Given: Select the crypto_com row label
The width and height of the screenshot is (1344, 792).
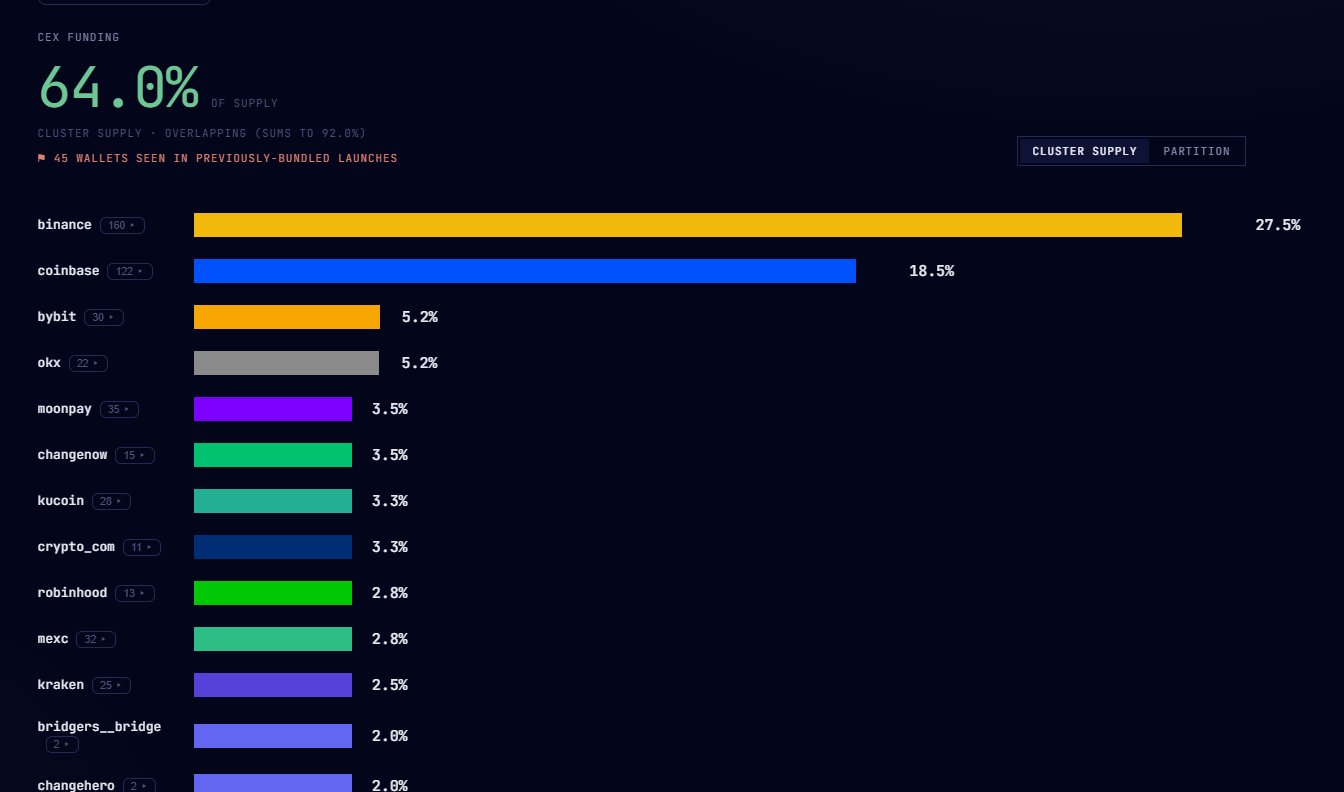Looking at the screenshot, I should (x=76, y=547).
